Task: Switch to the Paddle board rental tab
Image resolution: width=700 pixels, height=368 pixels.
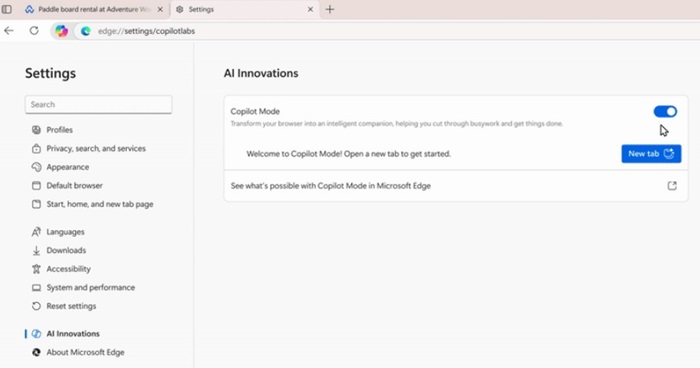Action: pyautogui.click(x=94, y=9)
